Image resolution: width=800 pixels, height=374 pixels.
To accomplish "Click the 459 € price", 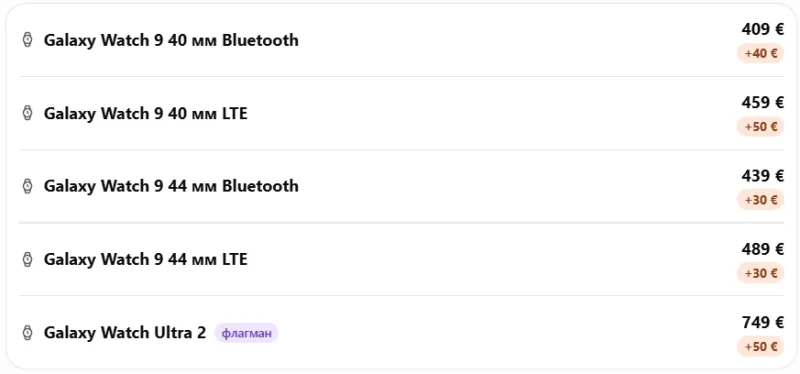I will 762,103.
